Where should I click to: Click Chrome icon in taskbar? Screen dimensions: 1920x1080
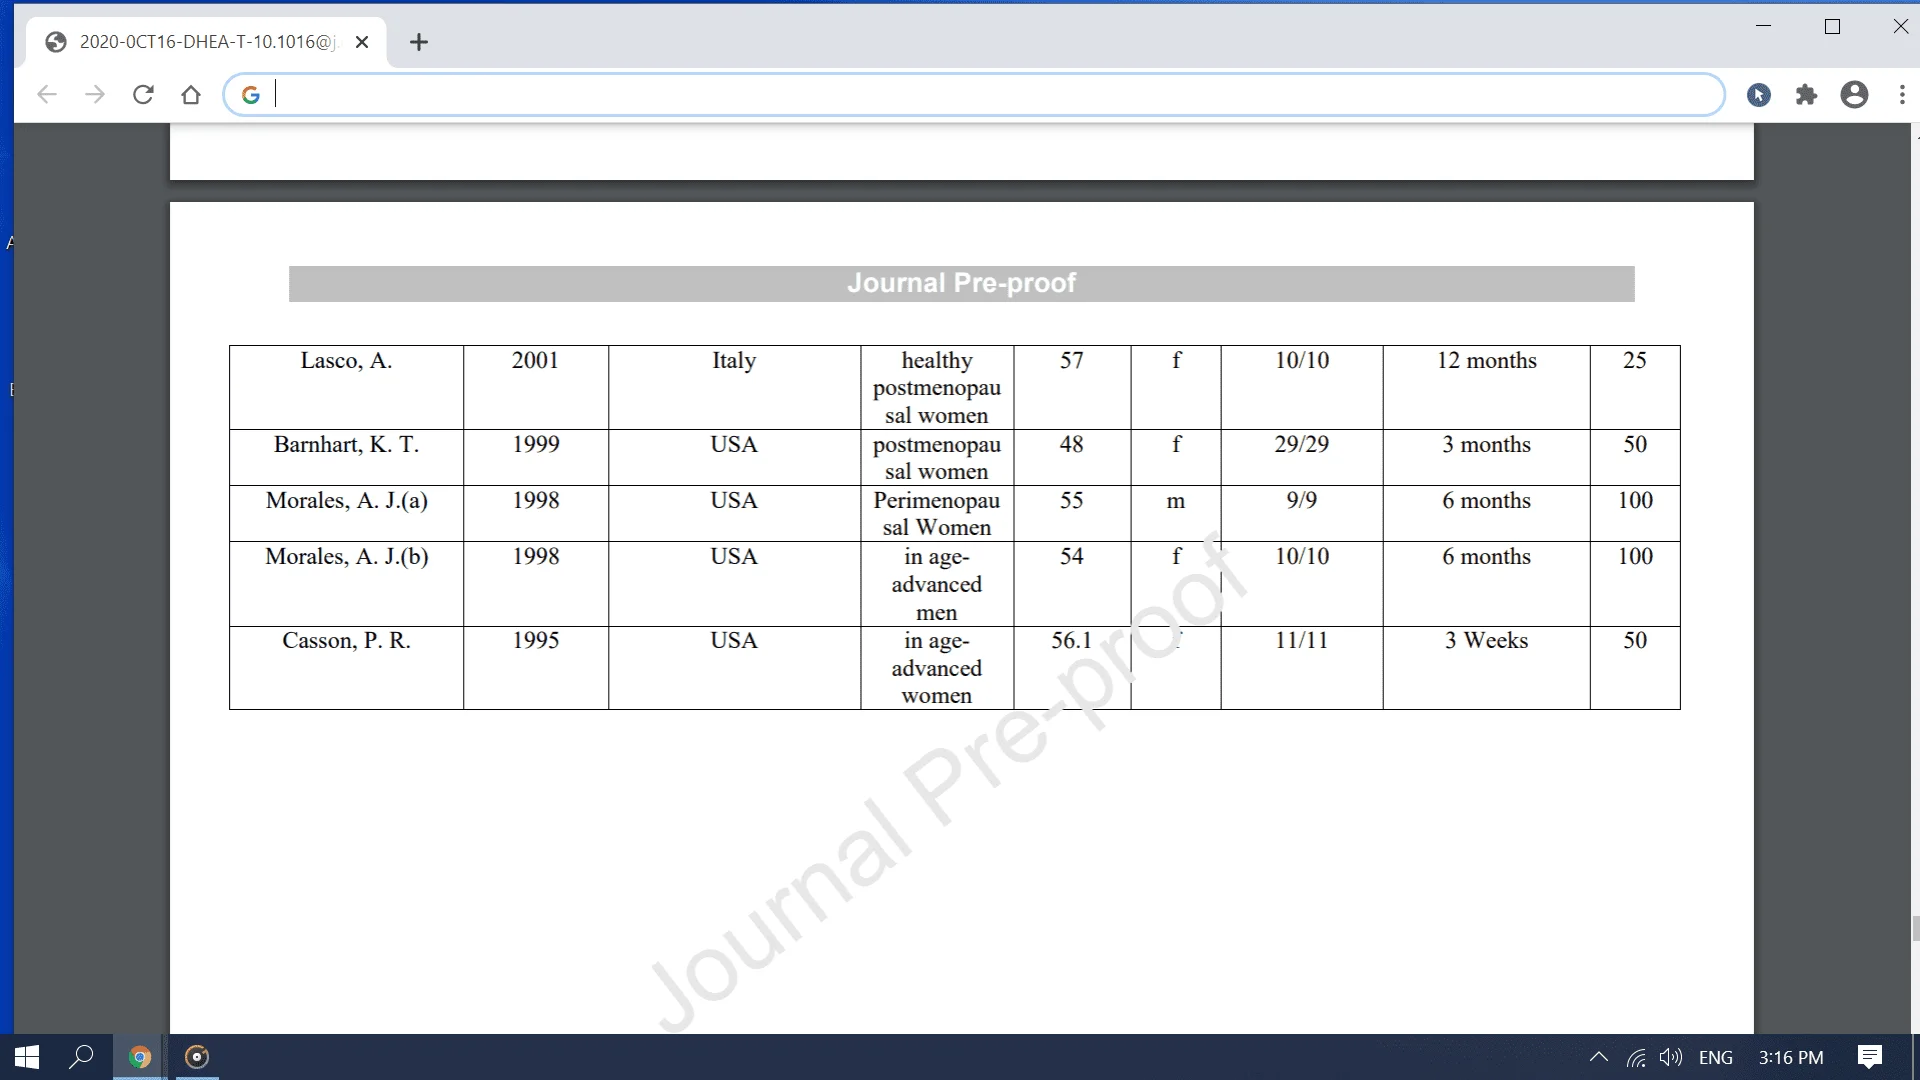140,1057
